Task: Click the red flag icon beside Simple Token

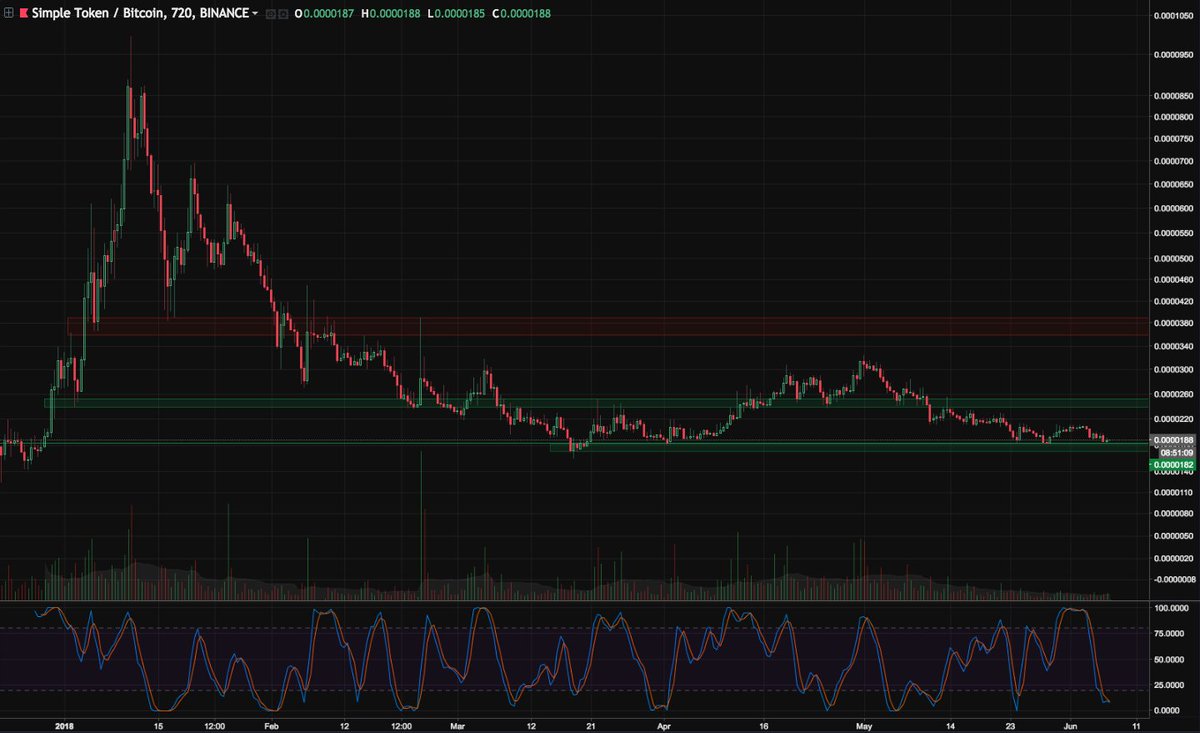Action: point(23,13)
